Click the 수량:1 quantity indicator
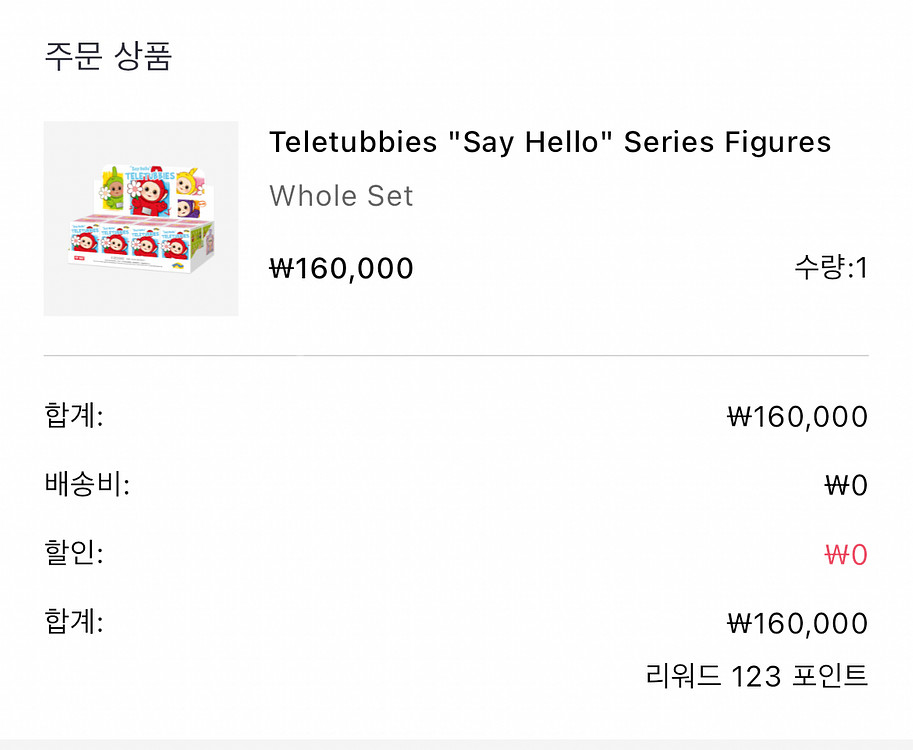913x750 pixels. (x=830, y=268)
